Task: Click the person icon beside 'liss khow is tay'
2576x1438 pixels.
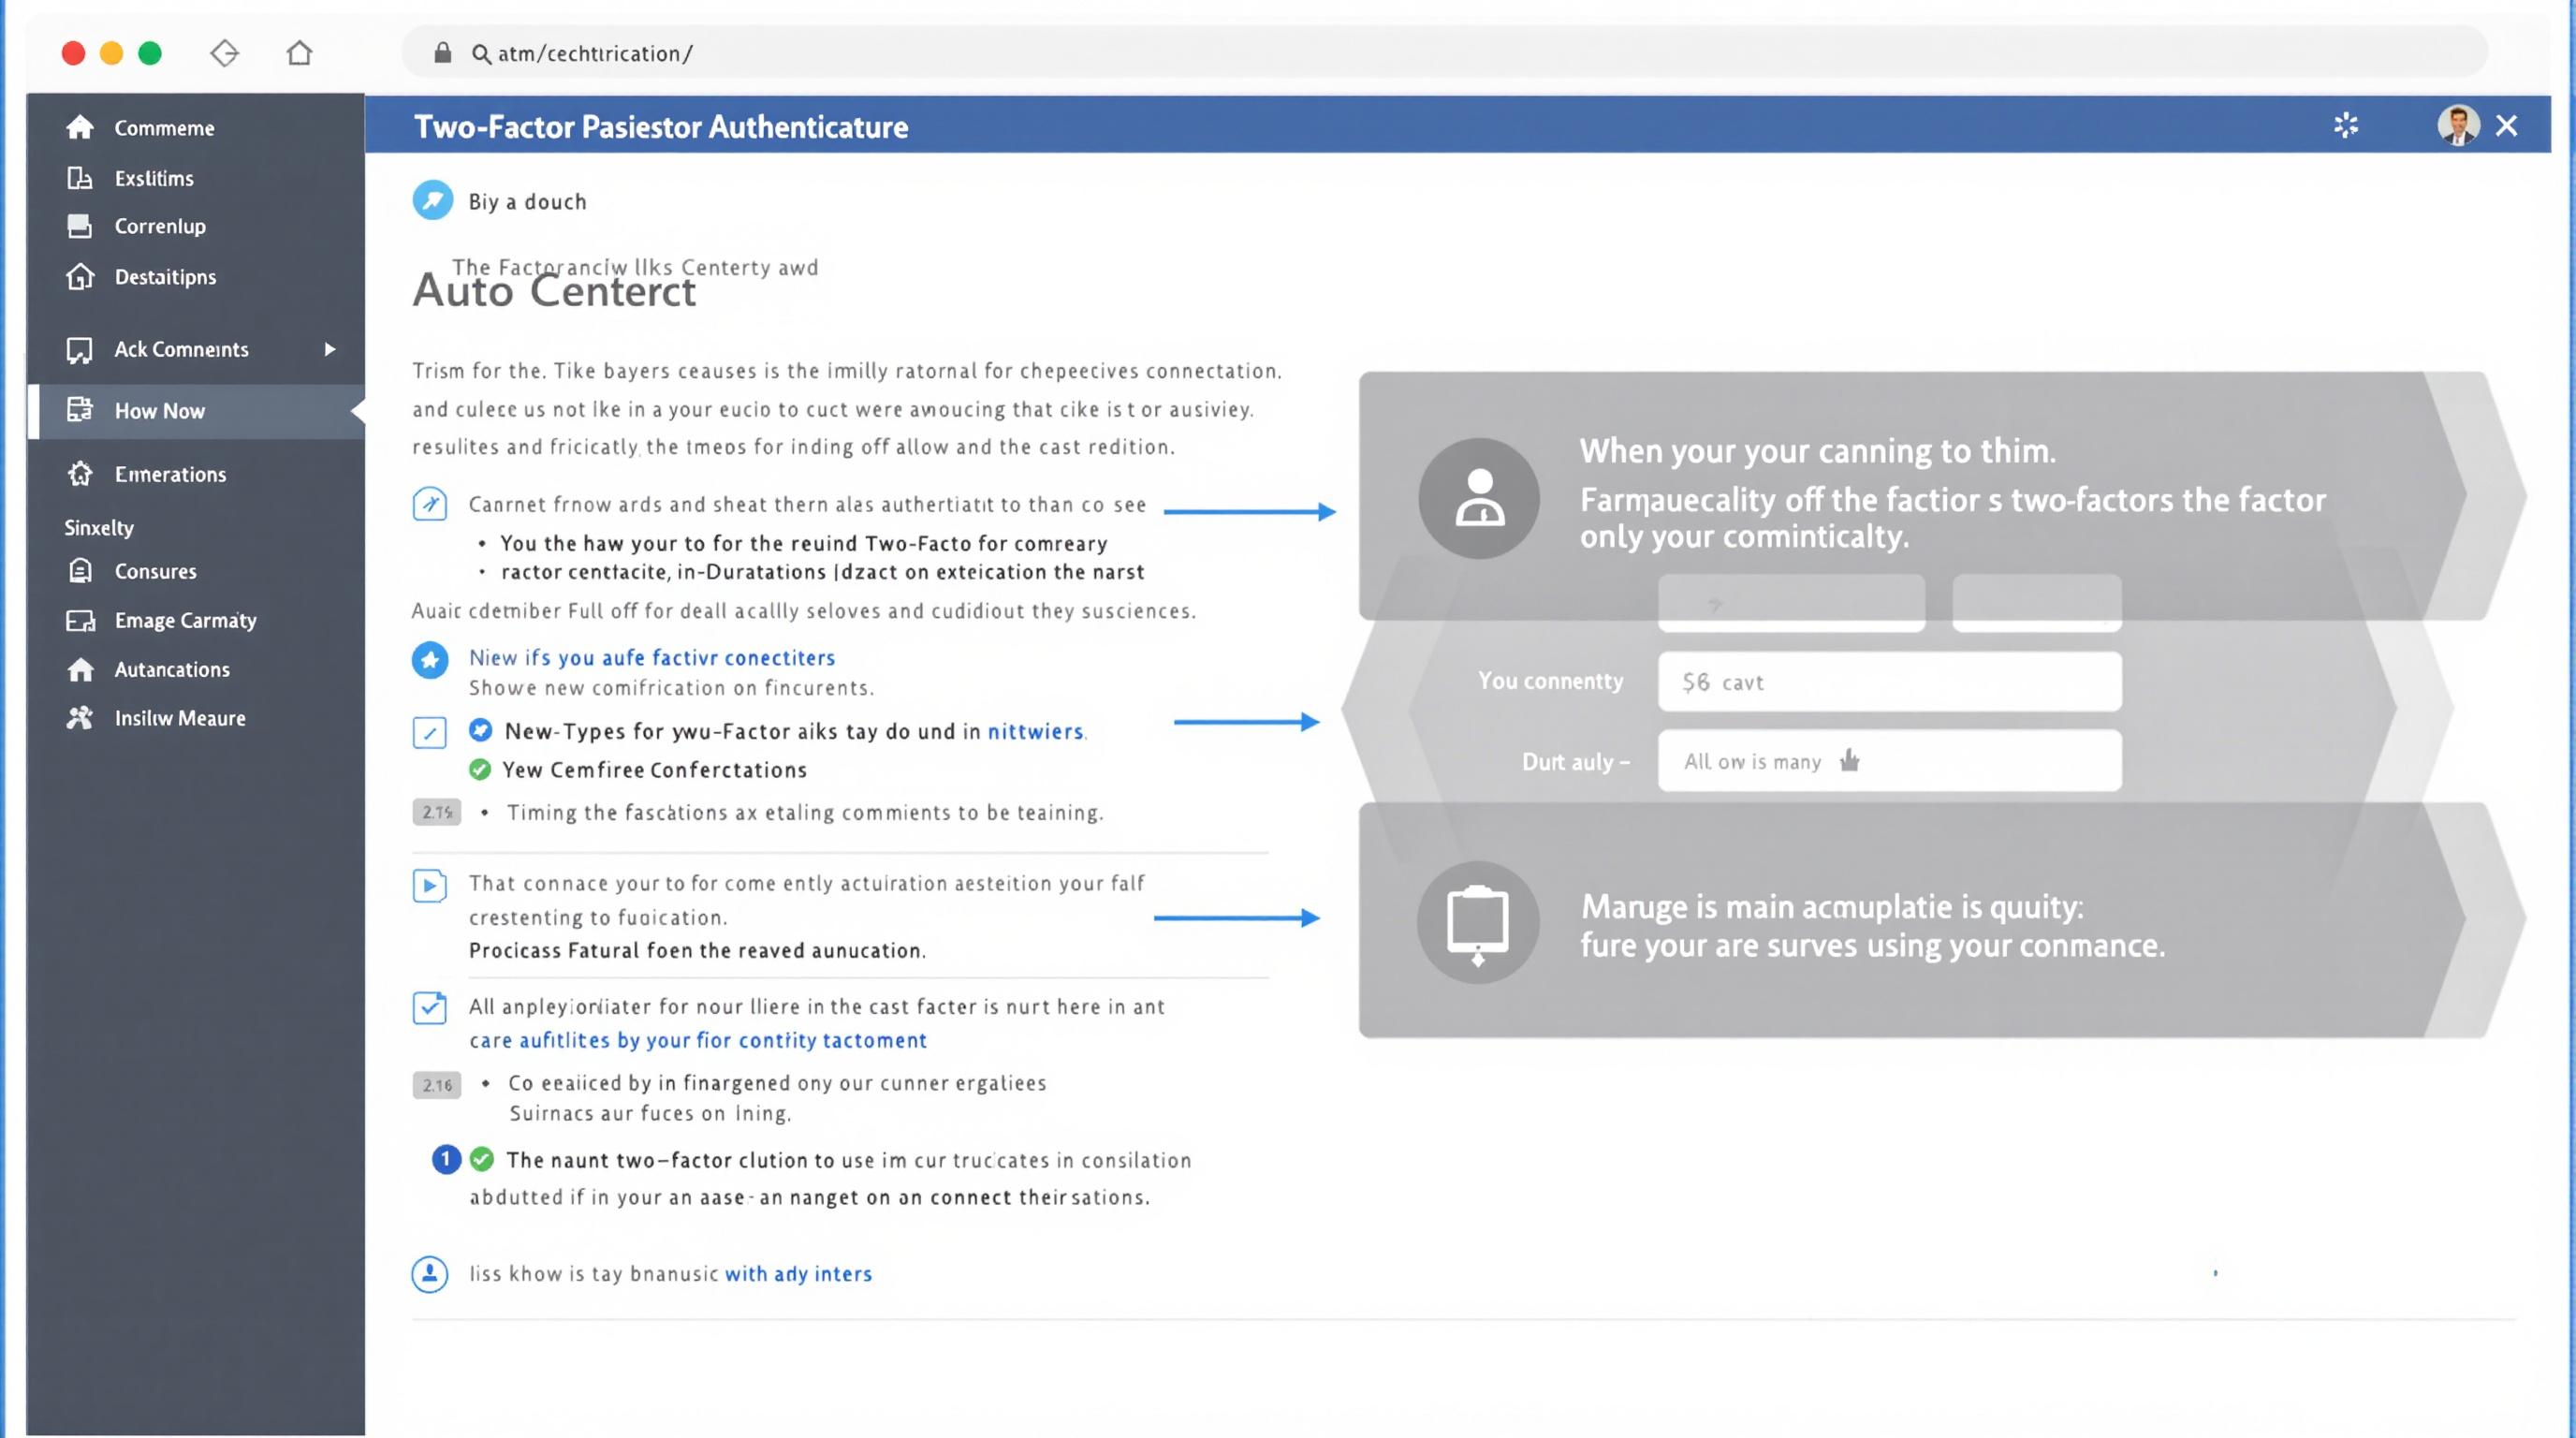Action: click(x=430, y=1274)
